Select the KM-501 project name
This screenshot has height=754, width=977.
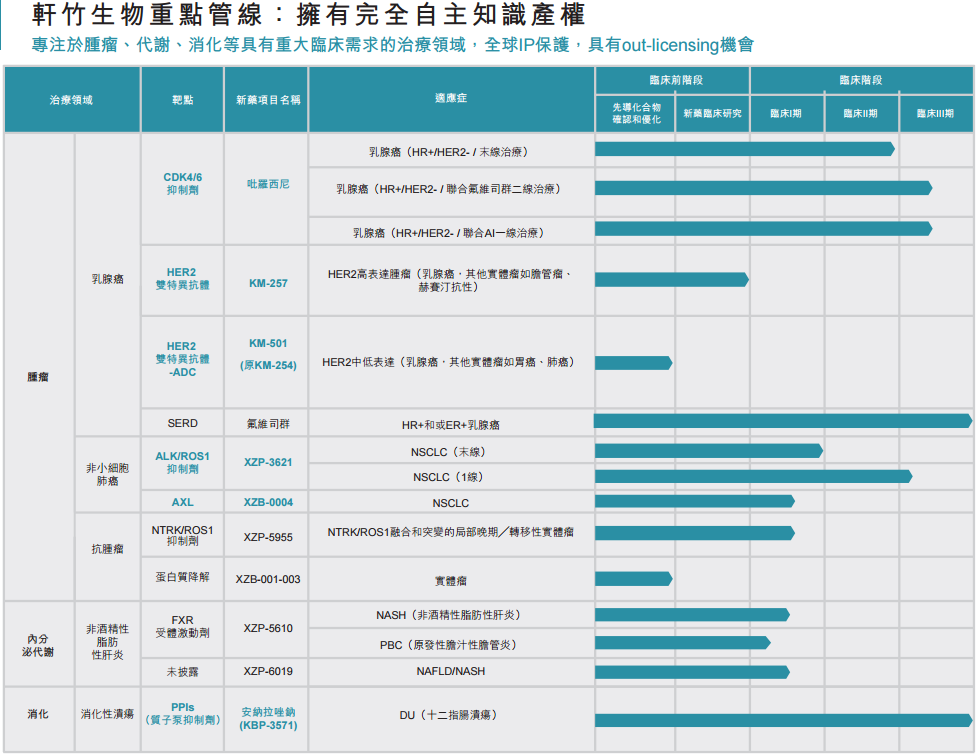(268, 343)
